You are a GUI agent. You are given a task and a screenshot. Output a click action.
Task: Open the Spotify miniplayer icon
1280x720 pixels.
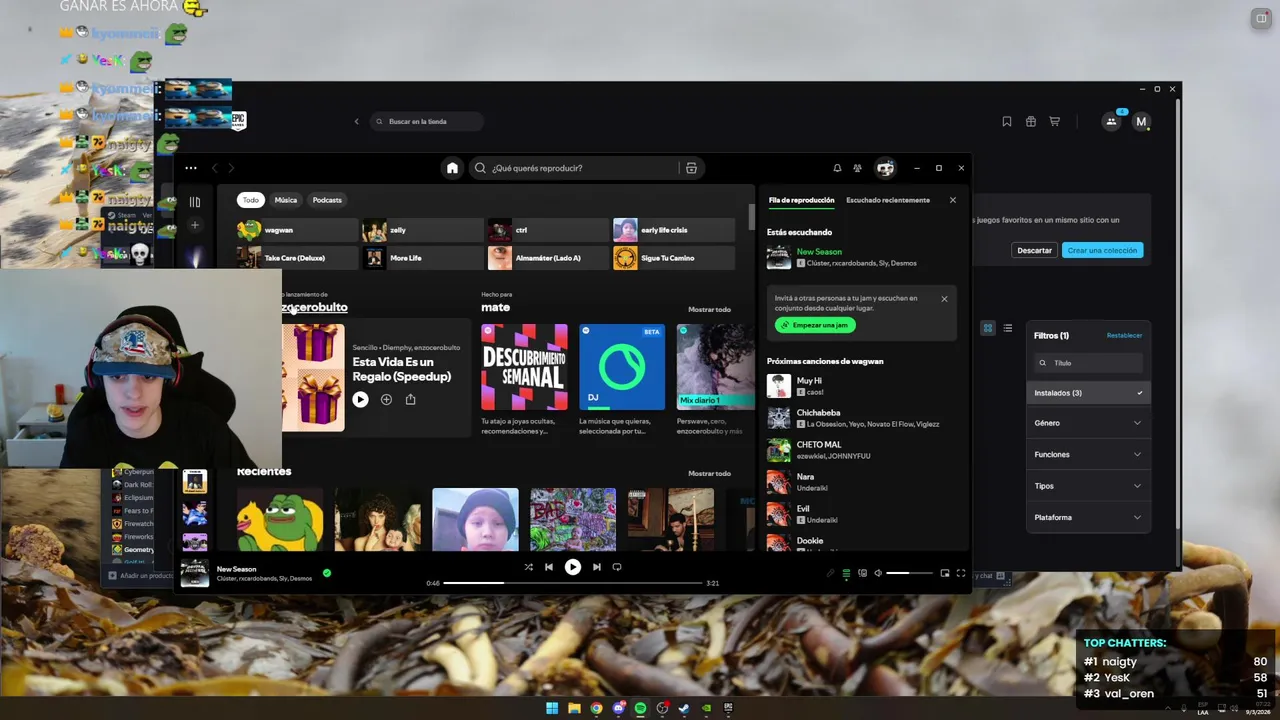tap(944, 573)
